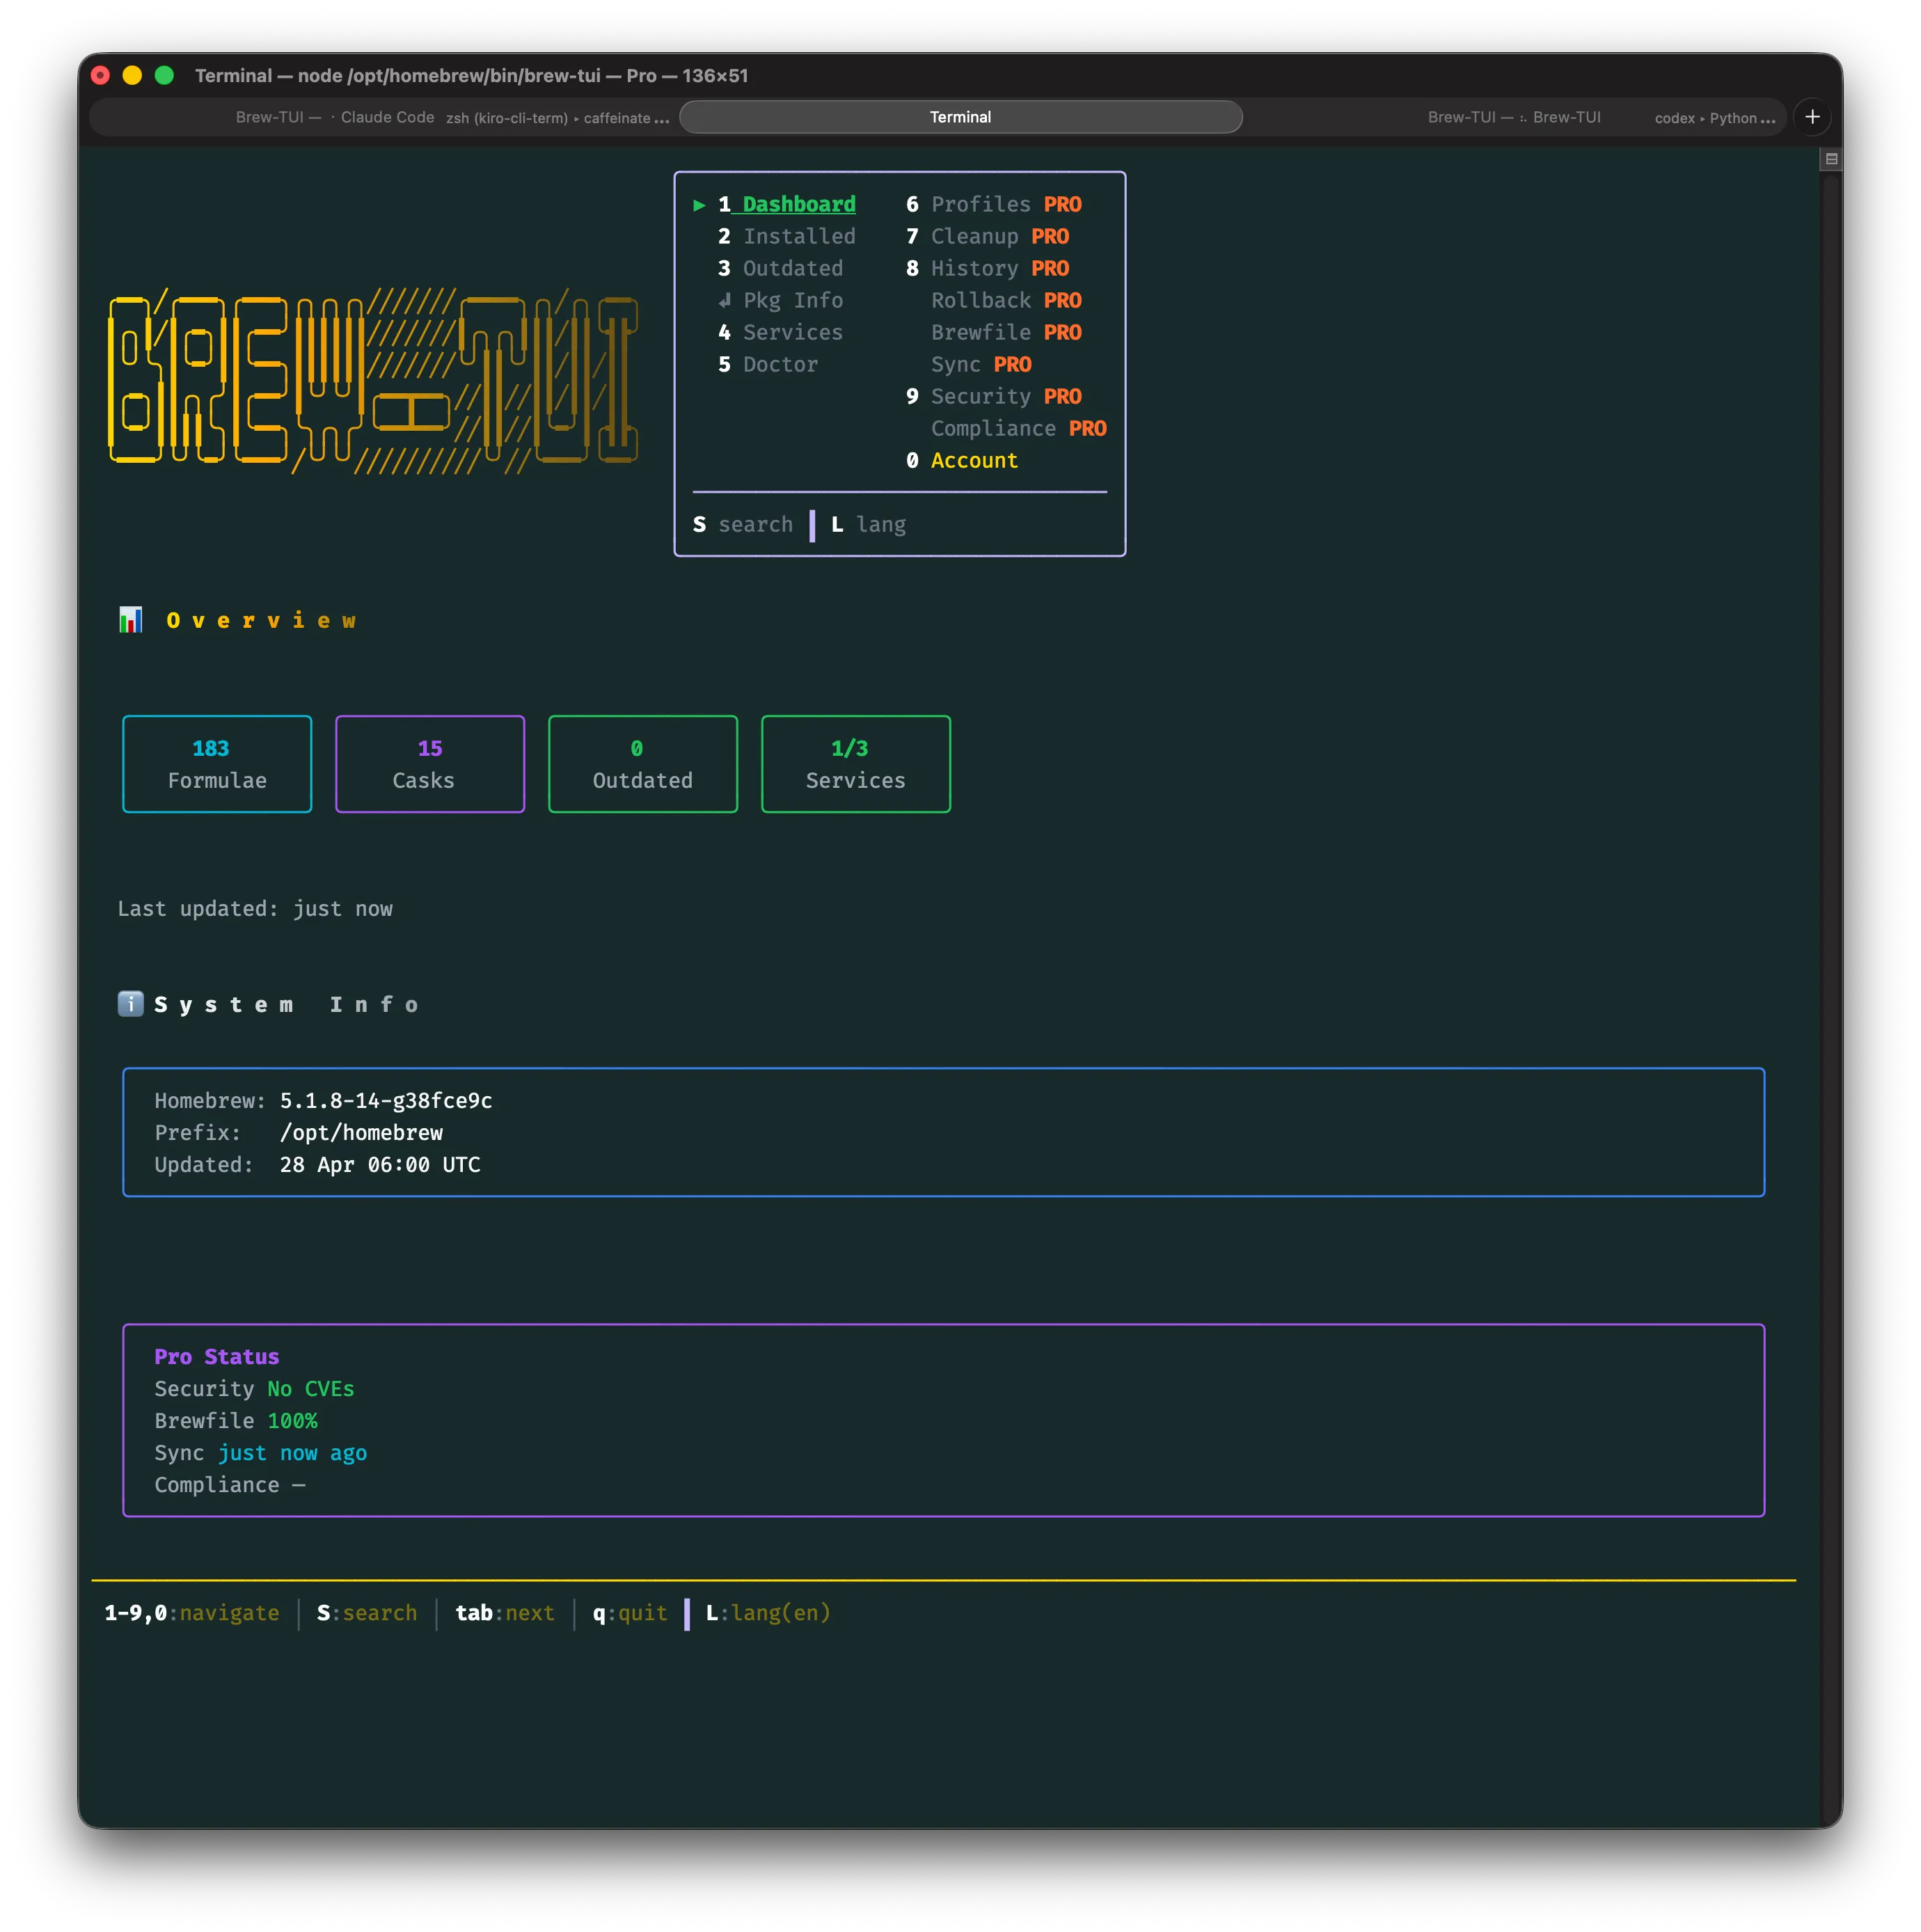Minimize the window with the yellow button

click(x=132, y=75)
